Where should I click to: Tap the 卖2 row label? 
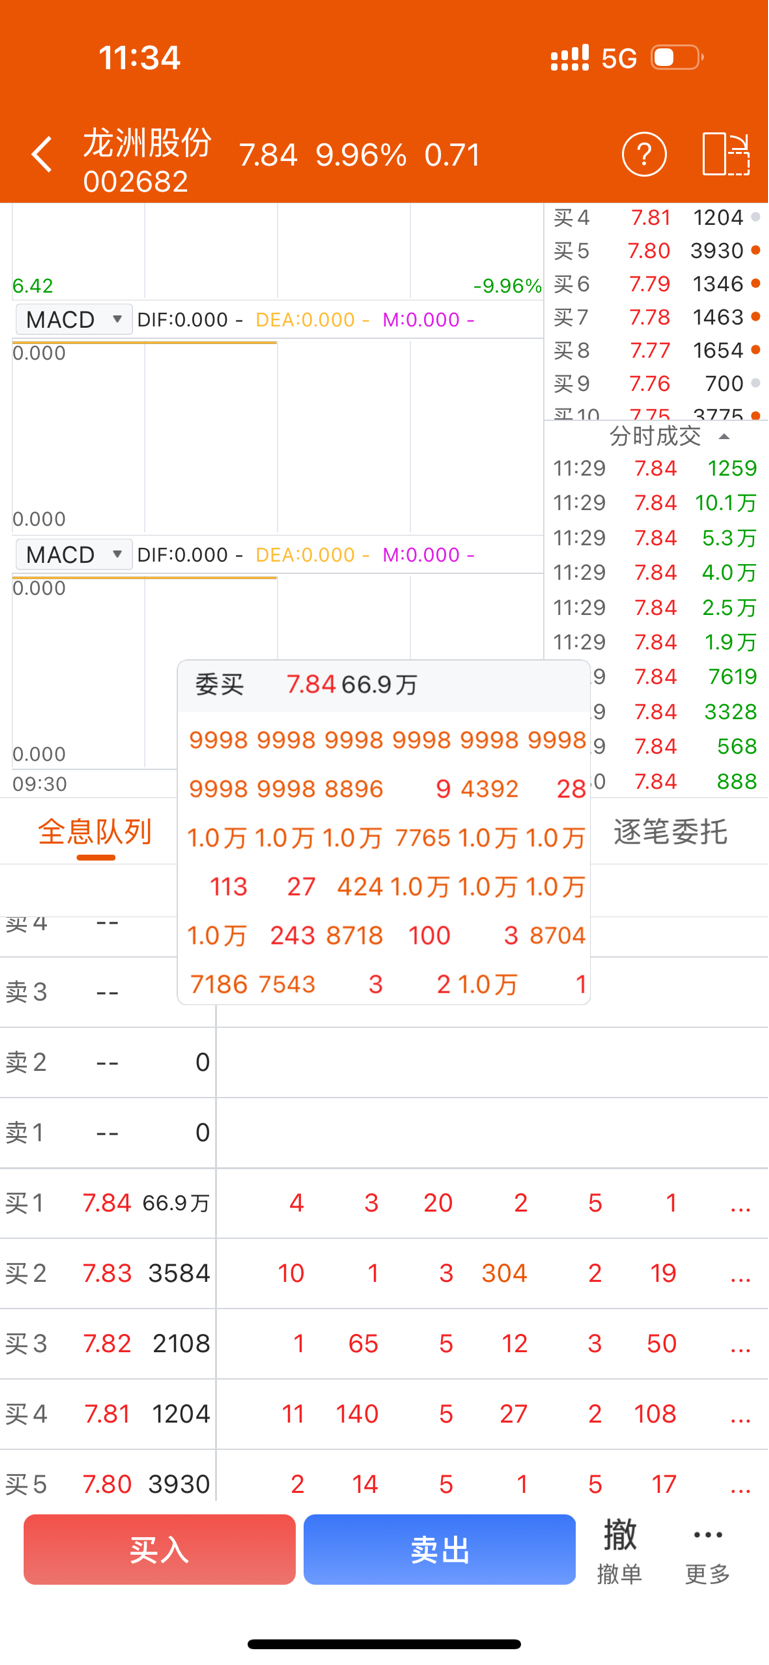coord(26,1062)
